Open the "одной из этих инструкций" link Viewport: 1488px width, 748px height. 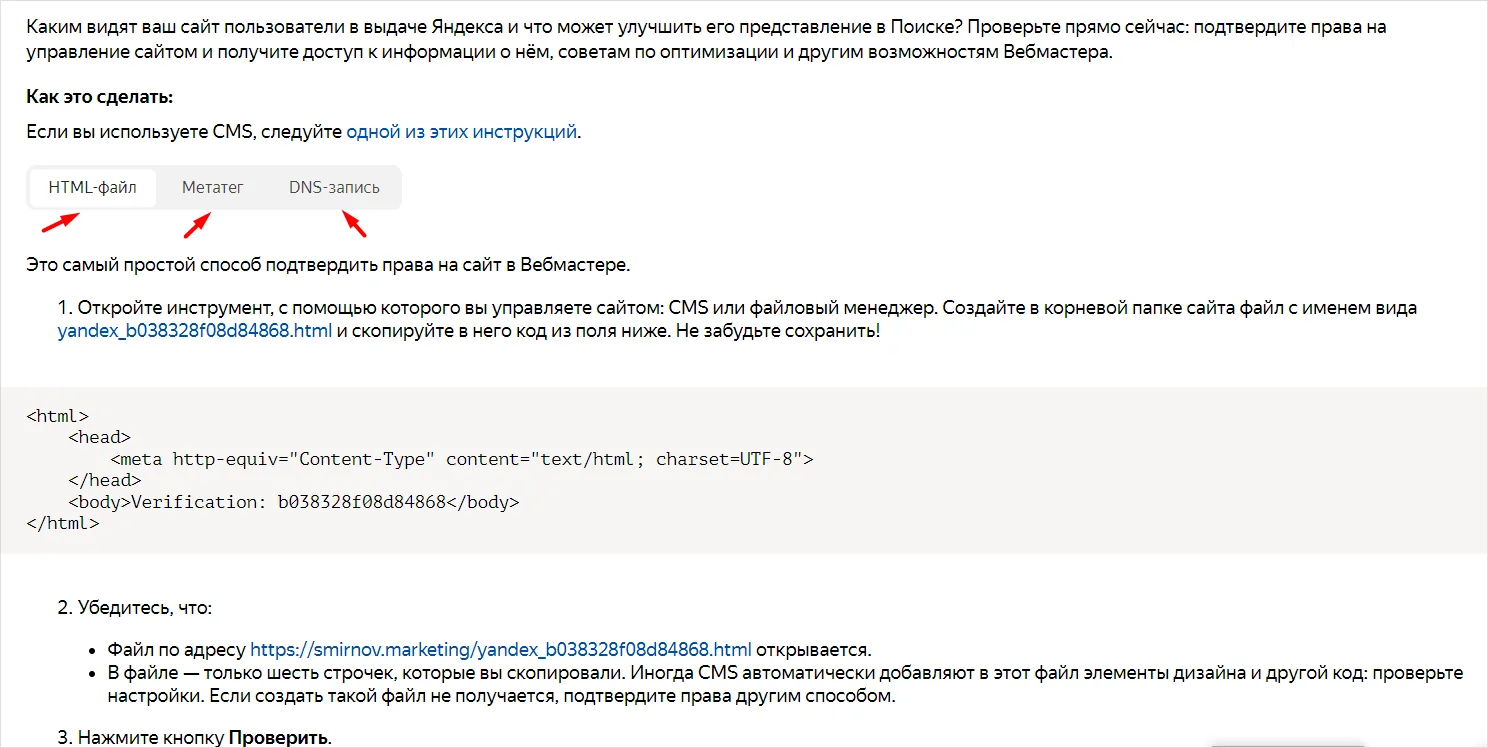(461, 132)
